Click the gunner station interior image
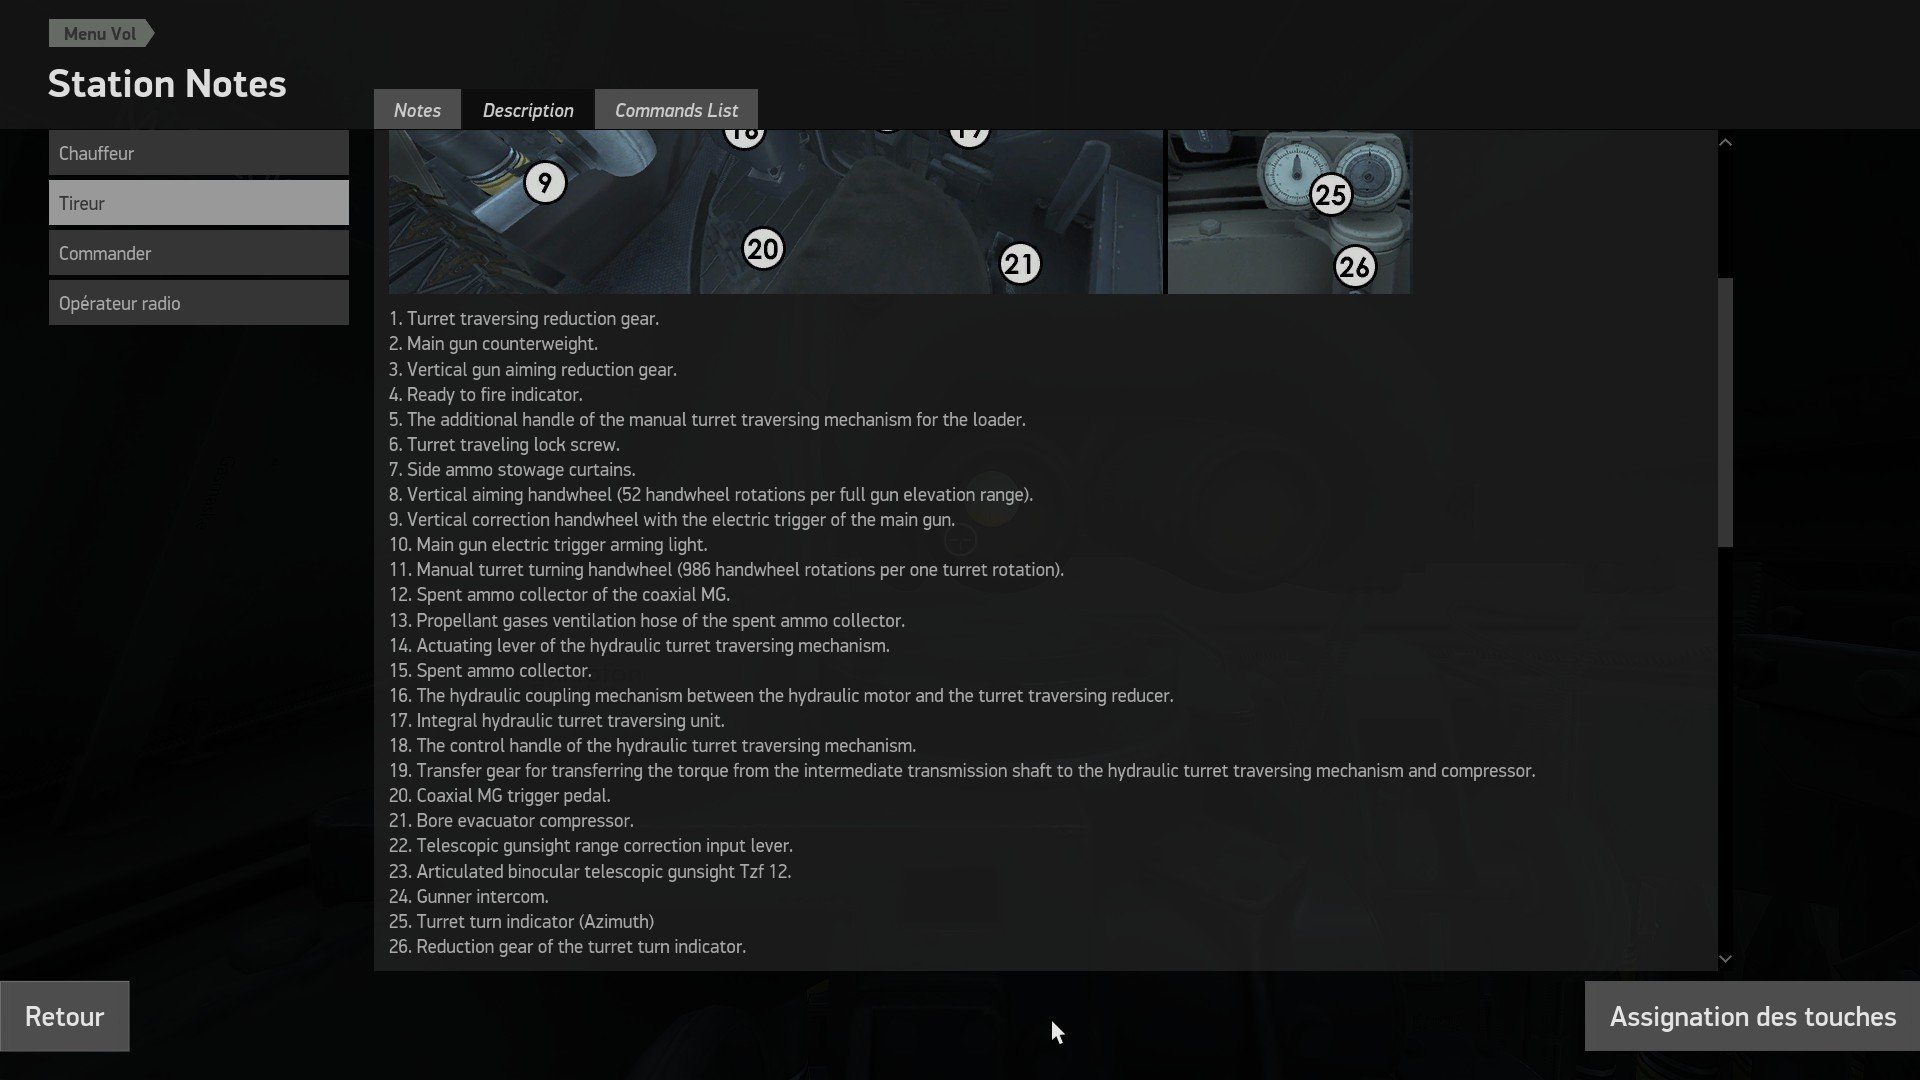The image size is (1920, 1080). [x=776, y=212]
